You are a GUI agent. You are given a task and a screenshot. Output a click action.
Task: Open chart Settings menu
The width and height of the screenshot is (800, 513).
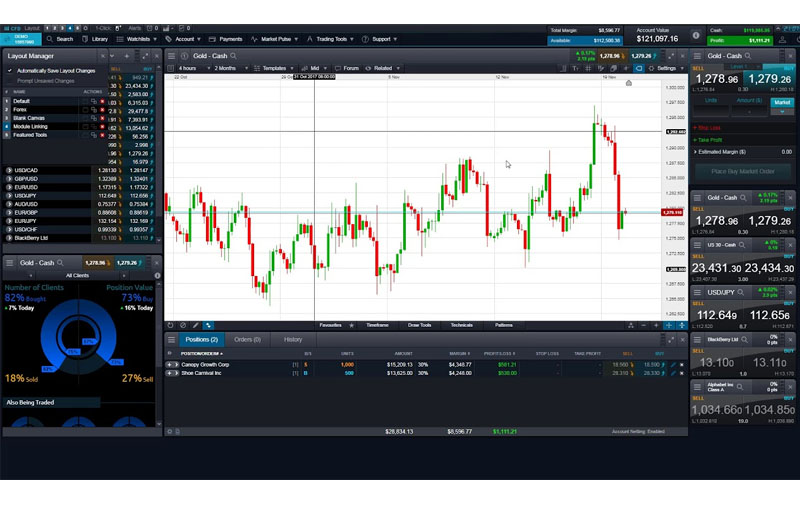tap(666, 68)
